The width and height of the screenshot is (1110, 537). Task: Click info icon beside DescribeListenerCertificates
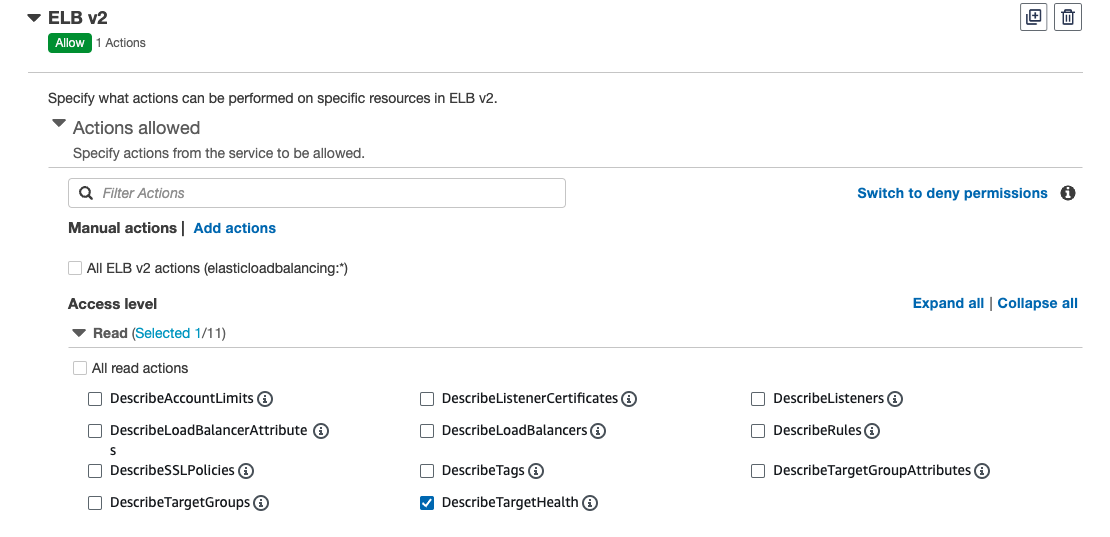[629, 399]
